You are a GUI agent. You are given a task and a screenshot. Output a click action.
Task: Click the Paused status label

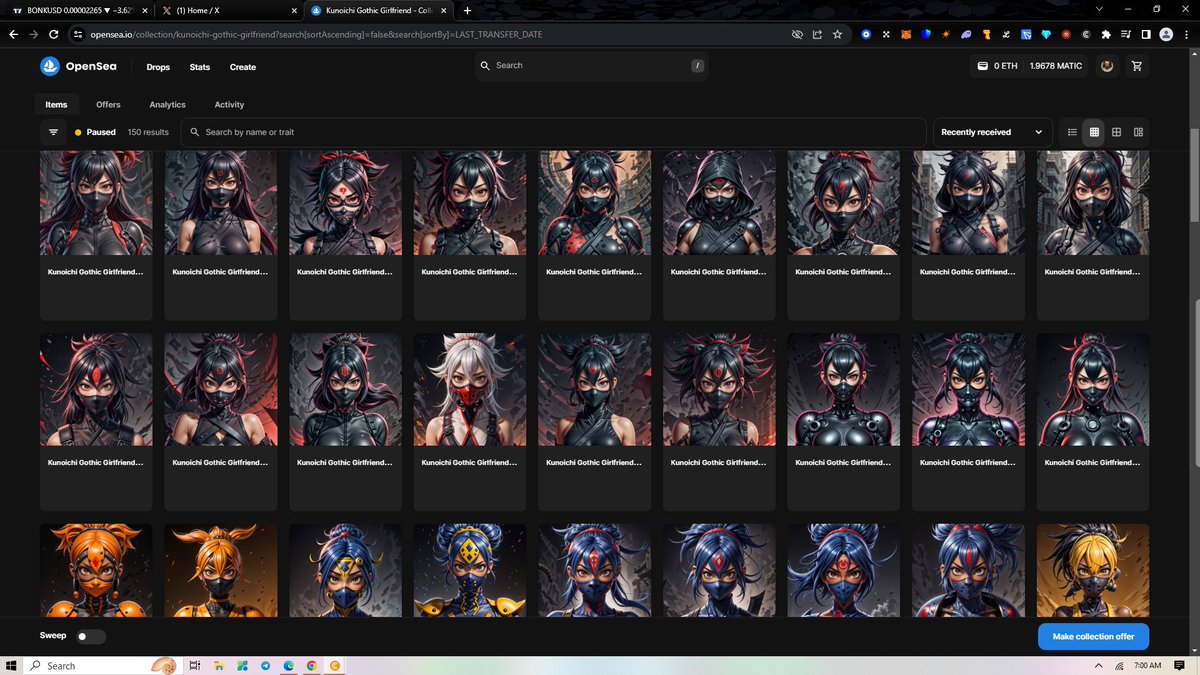(101, 132)
